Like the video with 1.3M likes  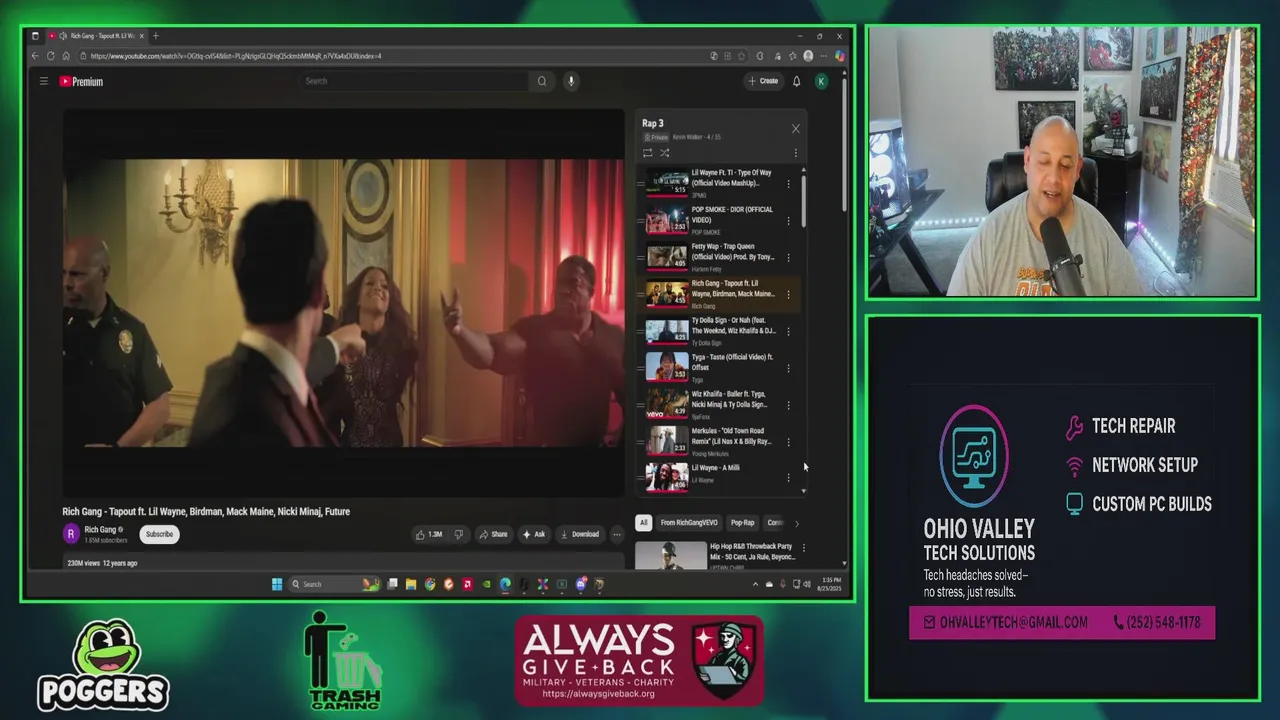429,534
